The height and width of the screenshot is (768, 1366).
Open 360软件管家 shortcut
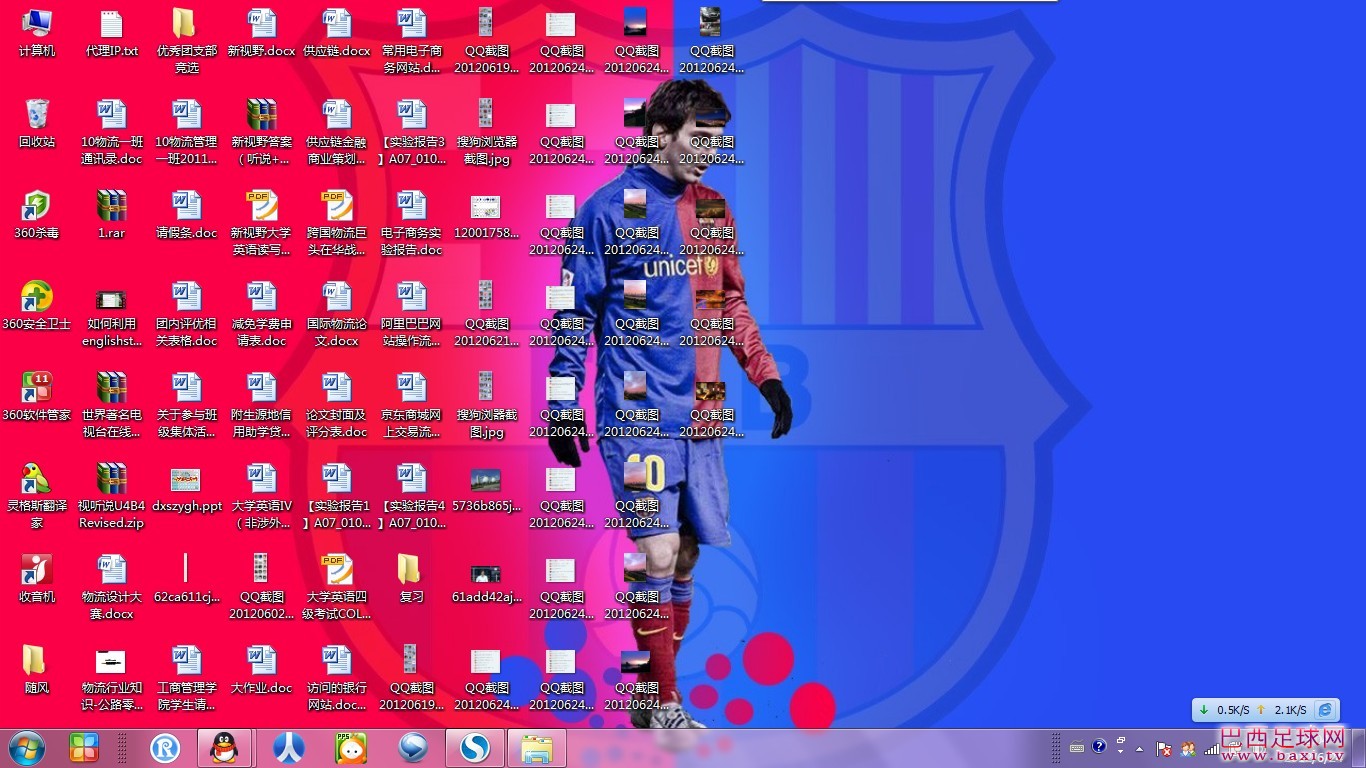point(37,396)
